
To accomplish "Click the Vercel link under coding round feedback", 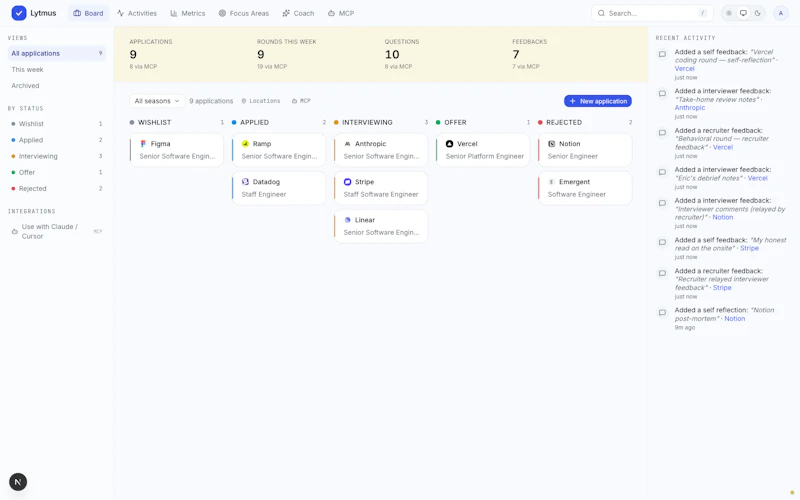I will [684, 68].
